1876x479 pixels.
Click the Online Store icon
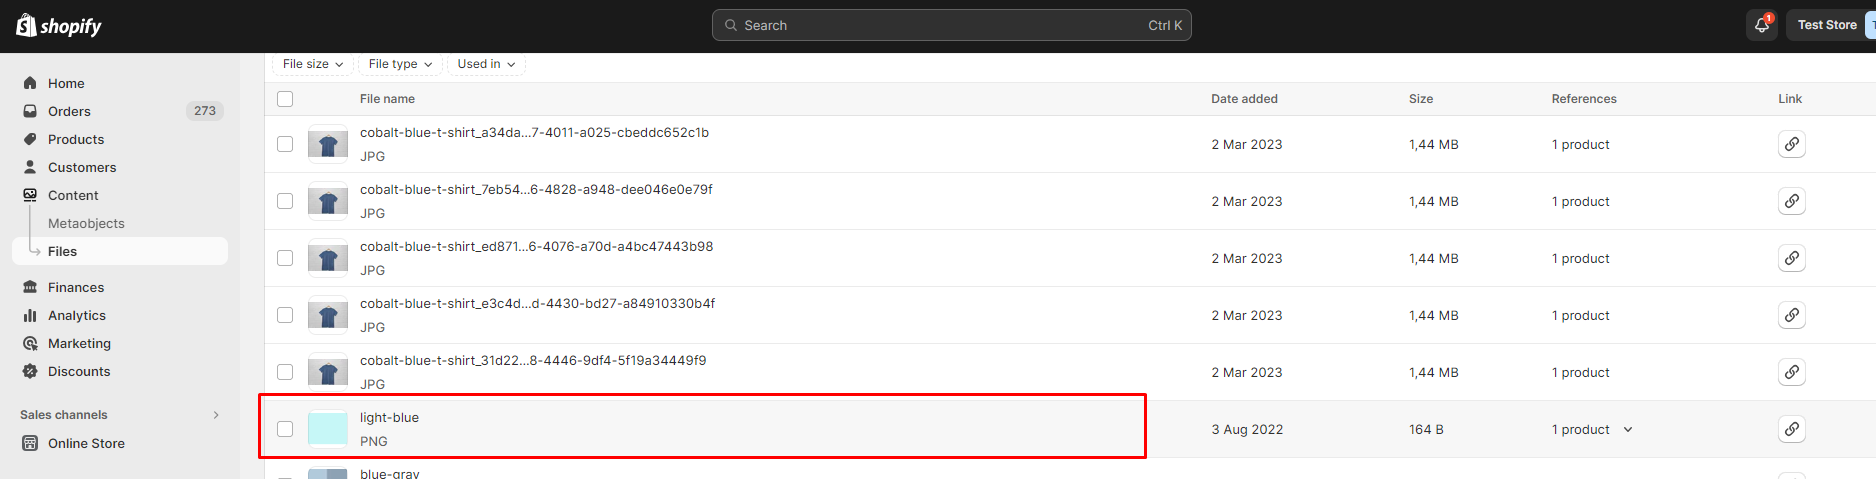pos(30,443)
